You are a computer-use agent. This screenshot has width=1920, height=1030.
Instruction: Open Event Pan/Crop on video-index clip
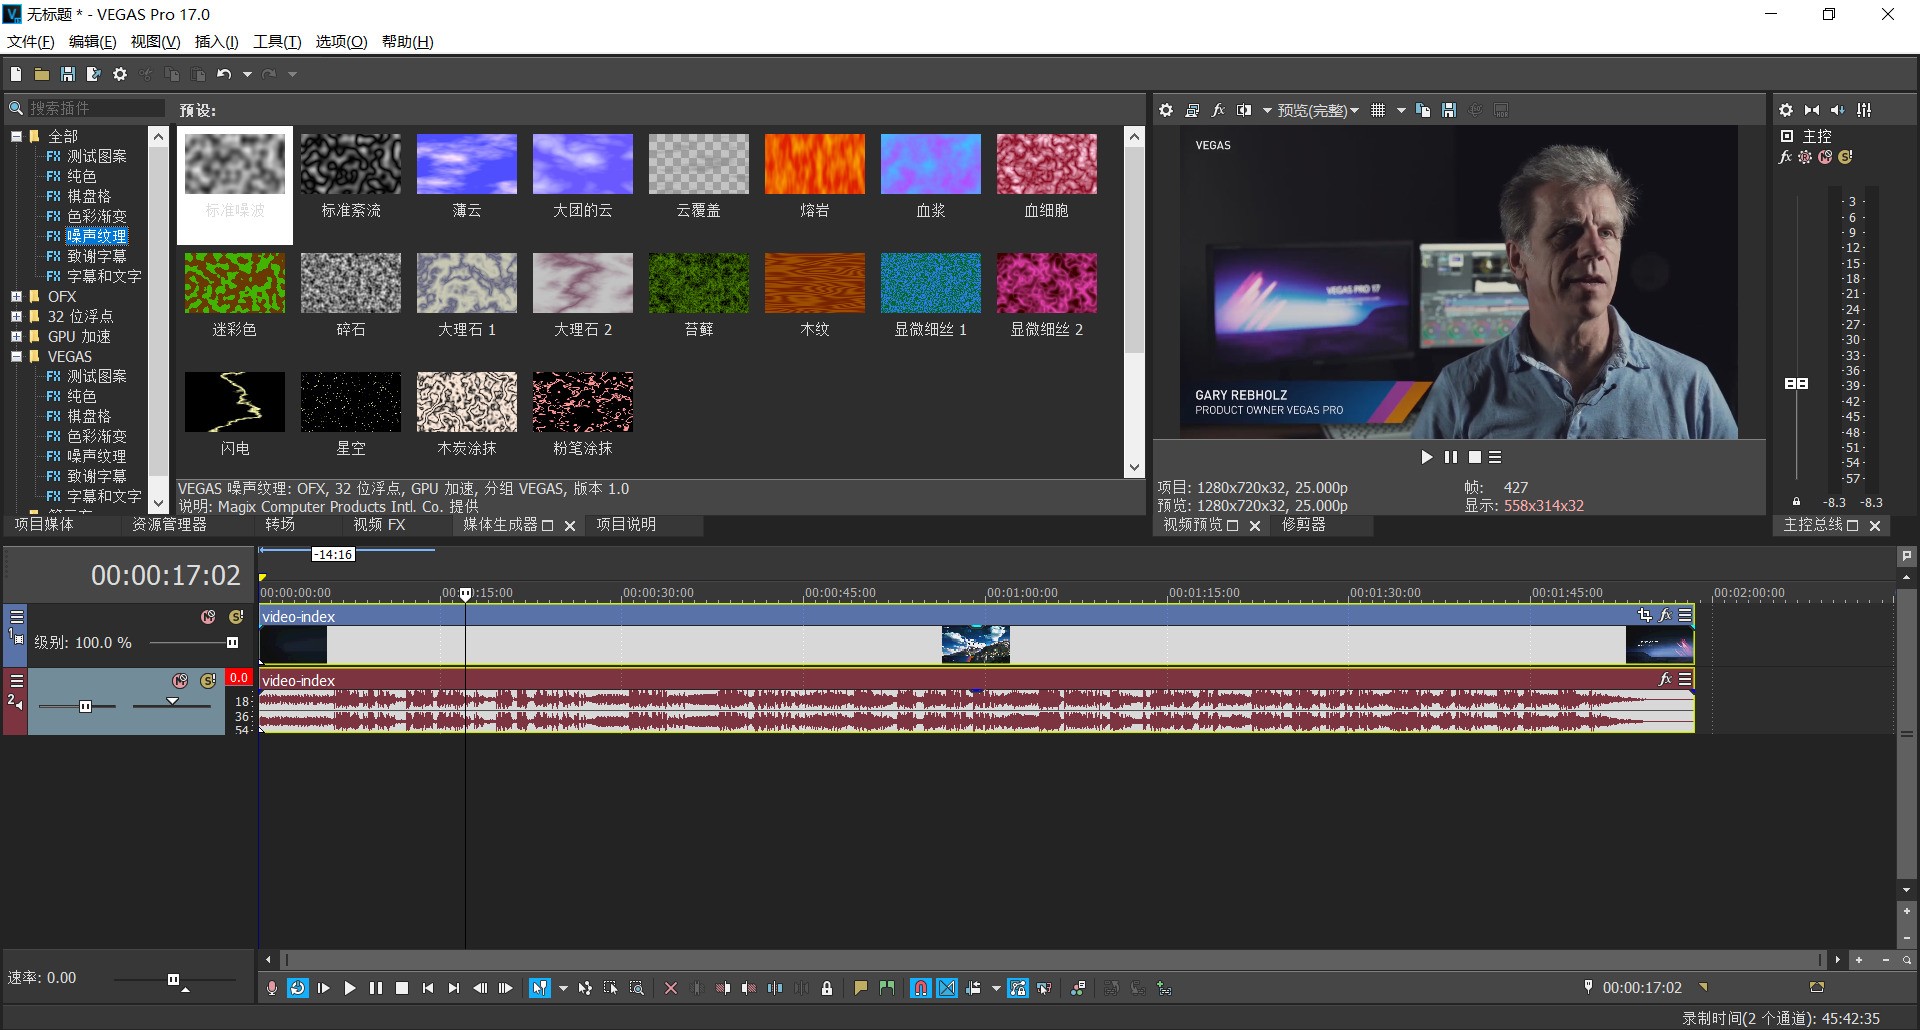coord(1644,616)
